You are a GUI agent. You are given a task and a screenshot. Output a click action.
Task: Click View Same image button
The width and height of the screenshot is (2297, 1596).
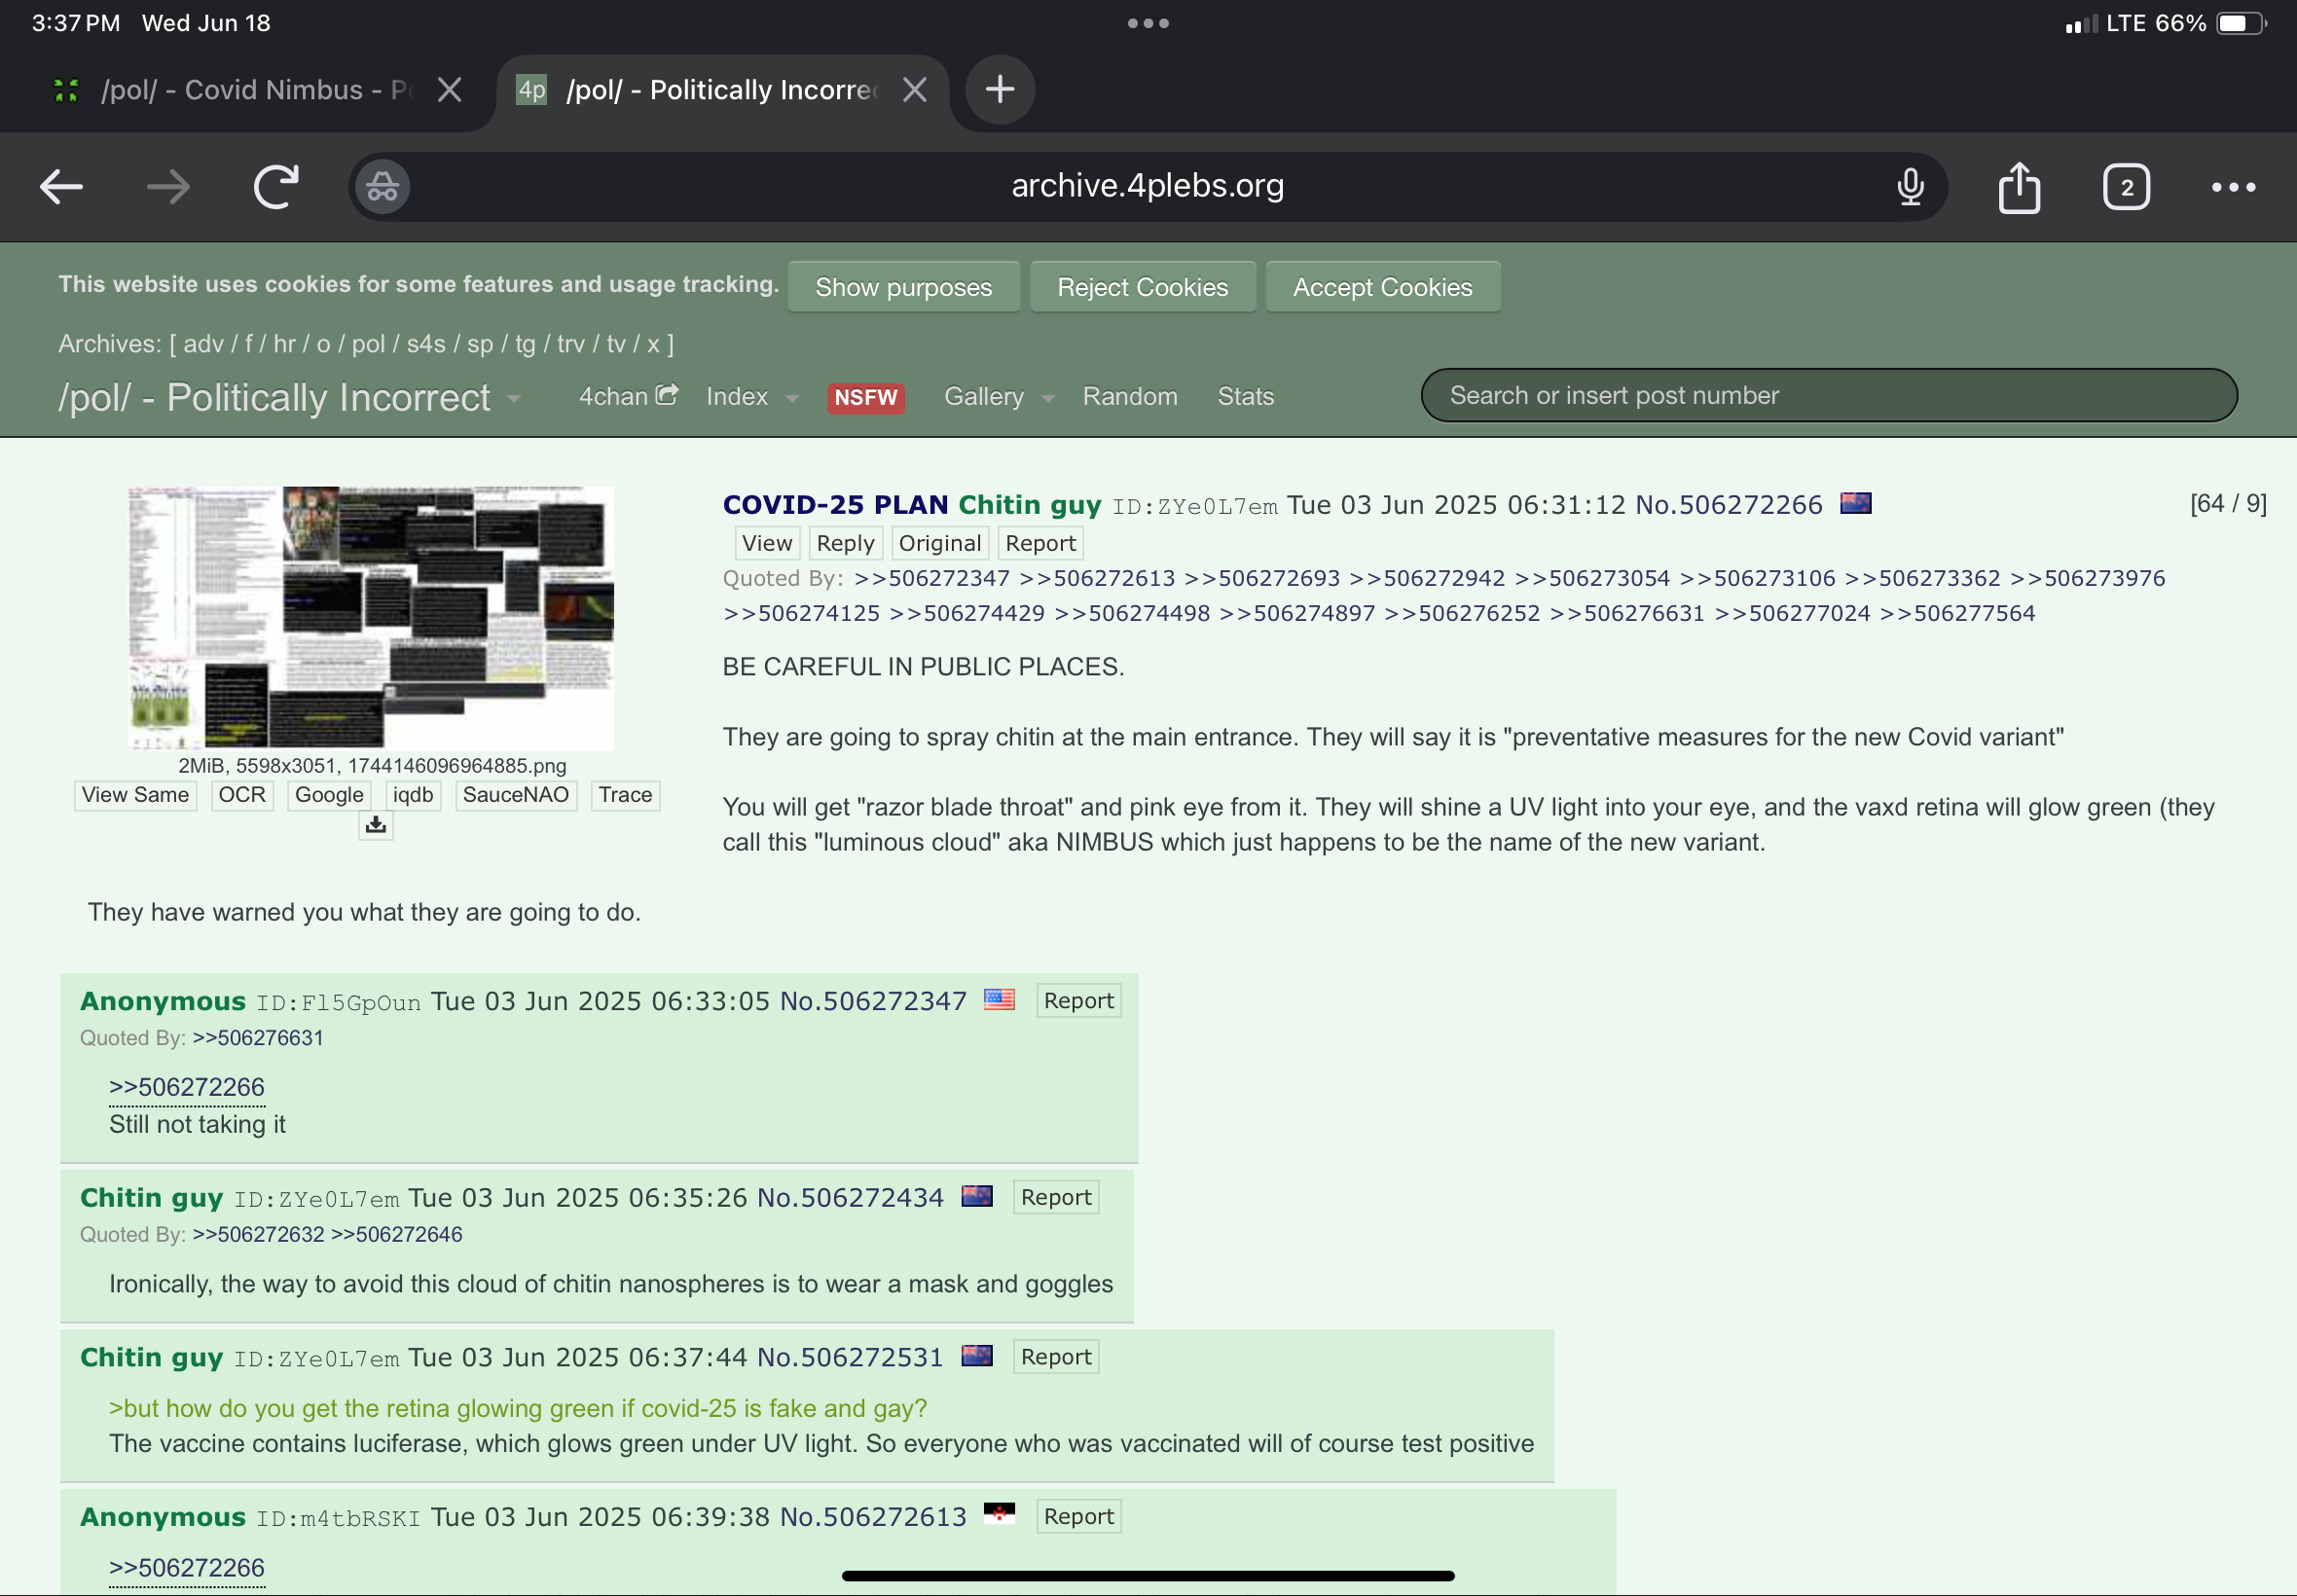pos(135,795)
